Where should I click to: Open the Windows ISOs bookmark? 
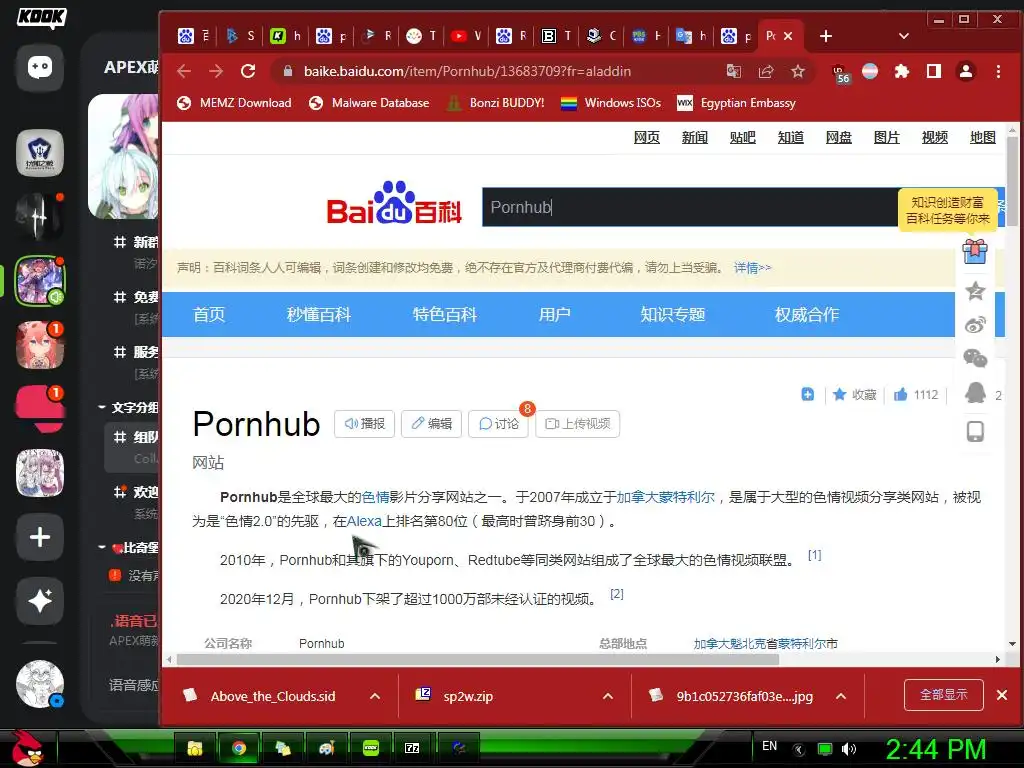(611, 103)
